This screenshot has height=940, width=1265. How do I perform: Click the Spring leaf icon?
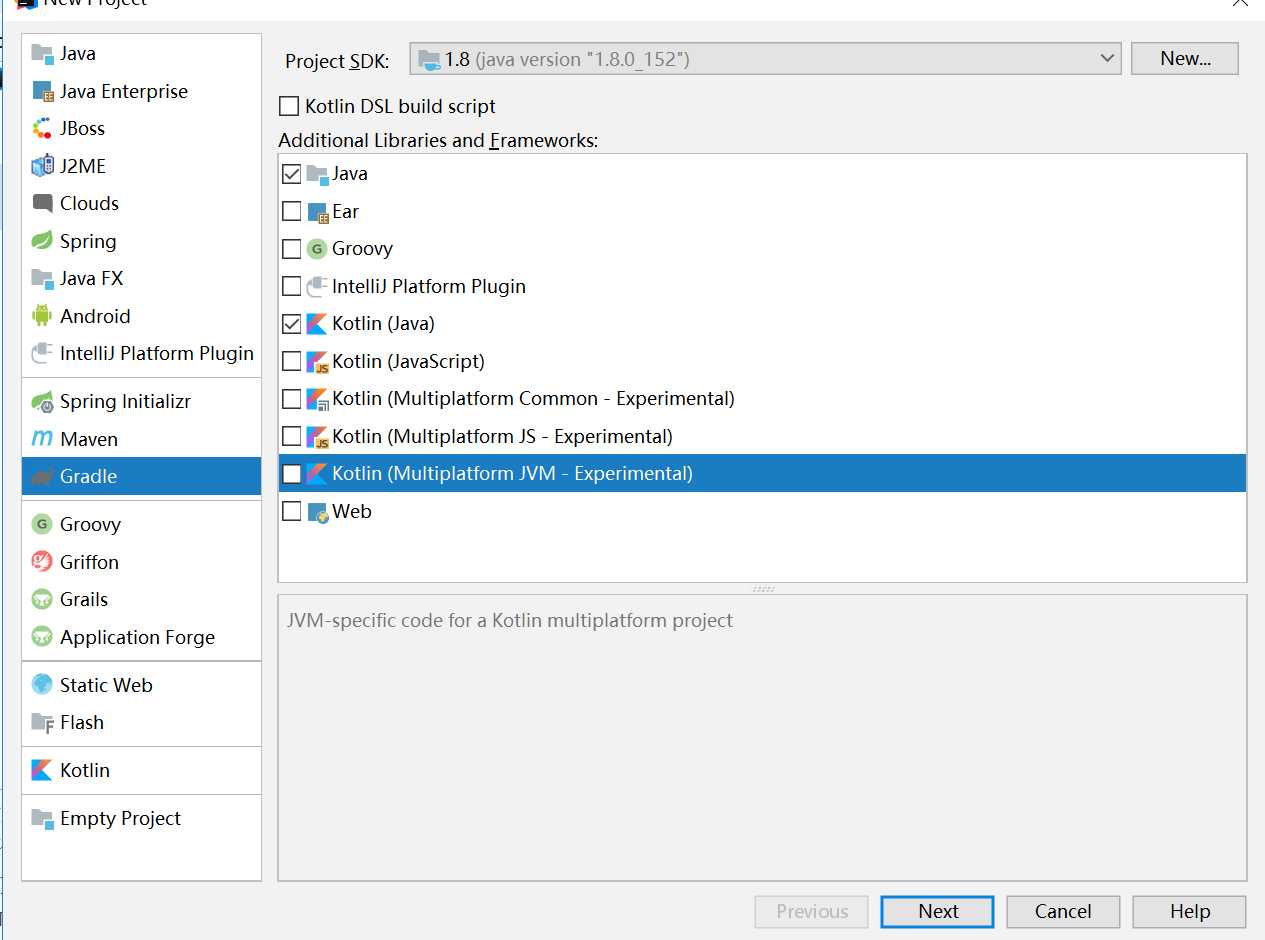[42, 241]
